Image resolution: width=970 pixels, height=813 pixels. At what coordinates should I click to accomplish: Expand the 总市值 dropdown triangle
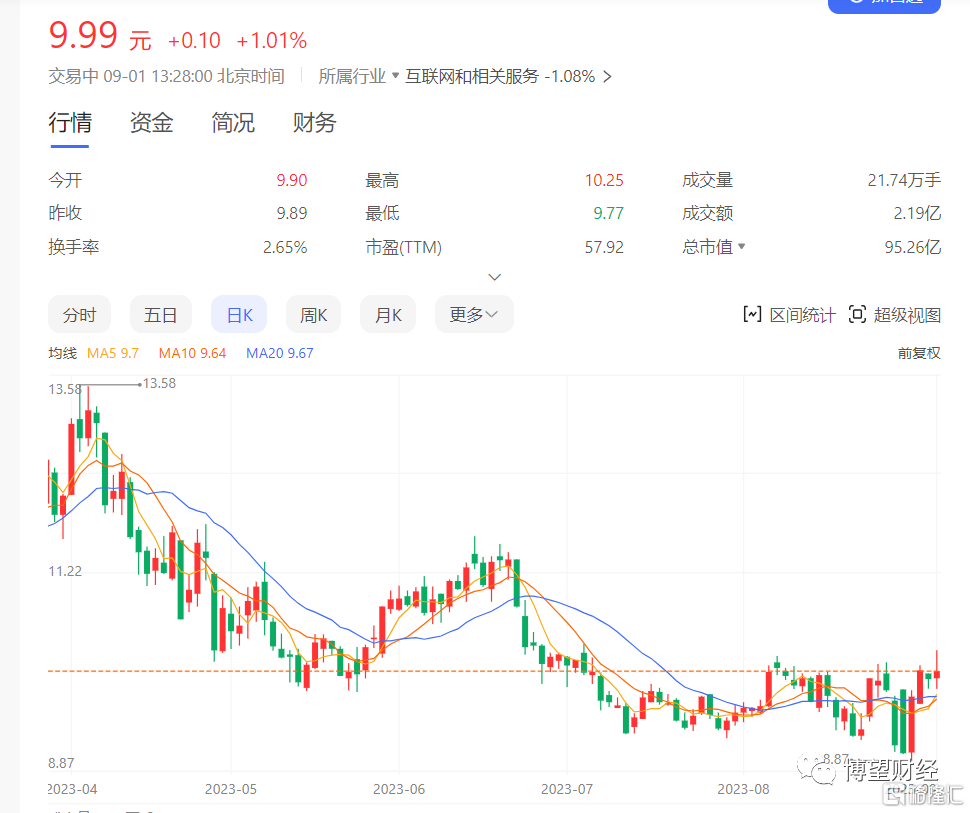(x=742, y=246)
